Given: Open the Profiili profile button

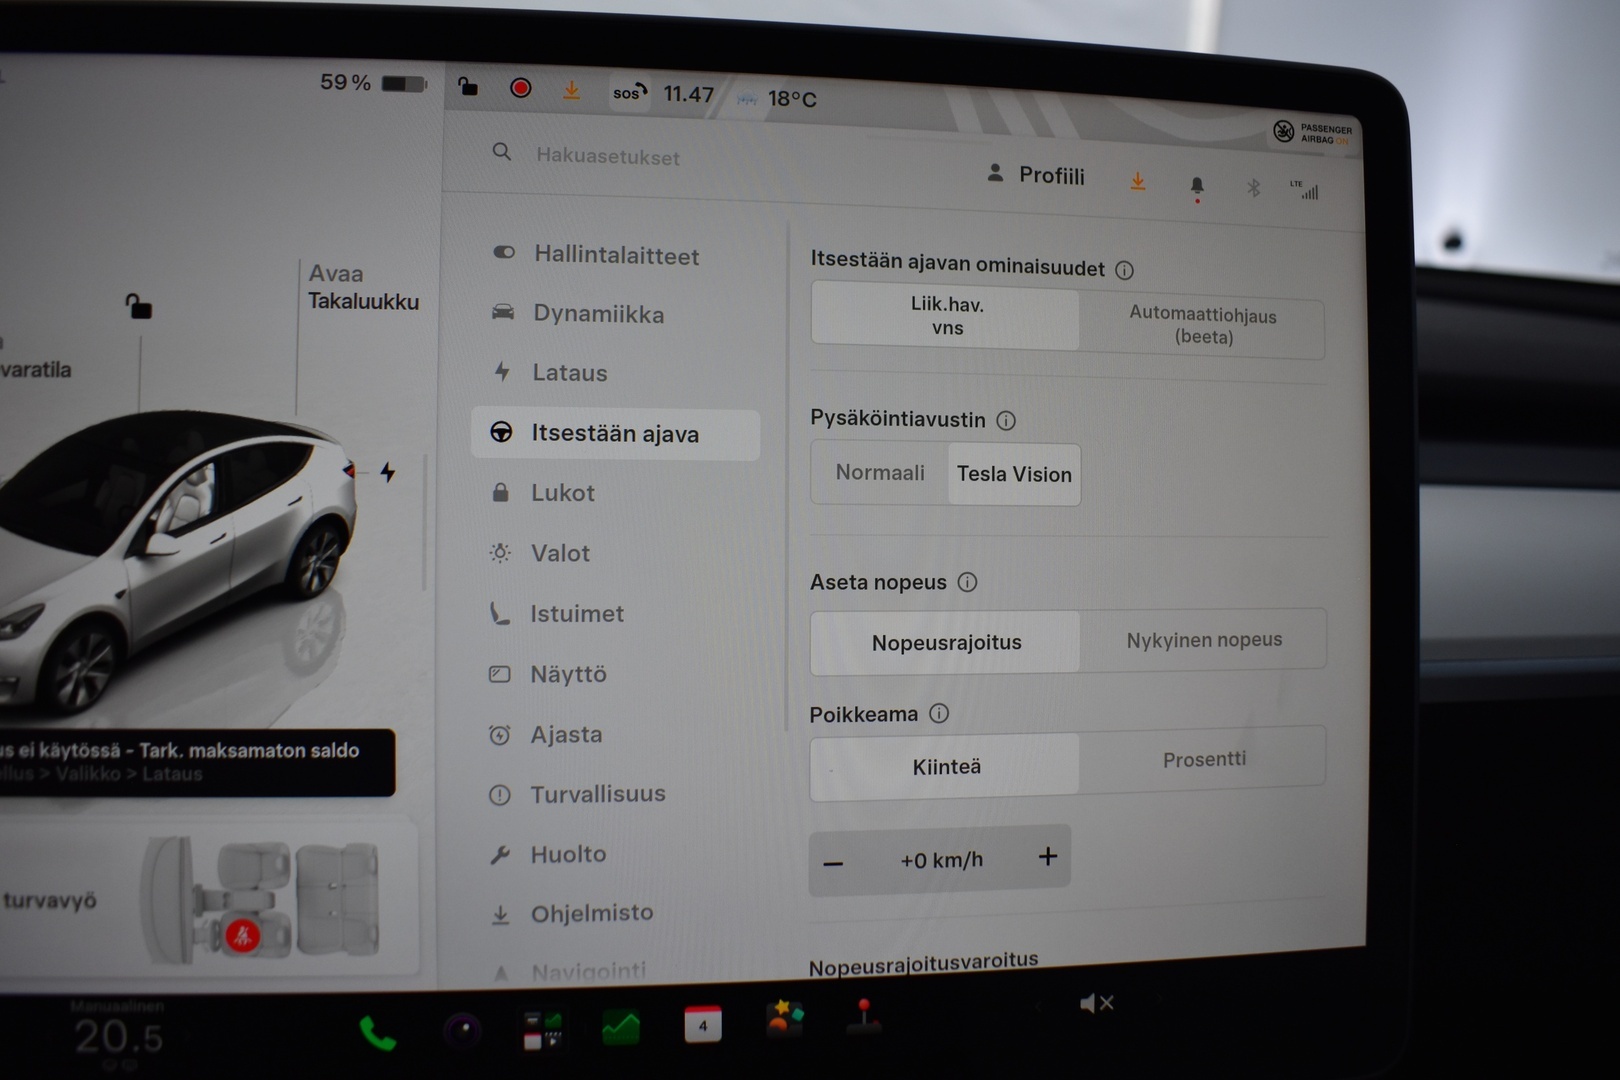Looking at the screenshot, I should [1036, 175].
